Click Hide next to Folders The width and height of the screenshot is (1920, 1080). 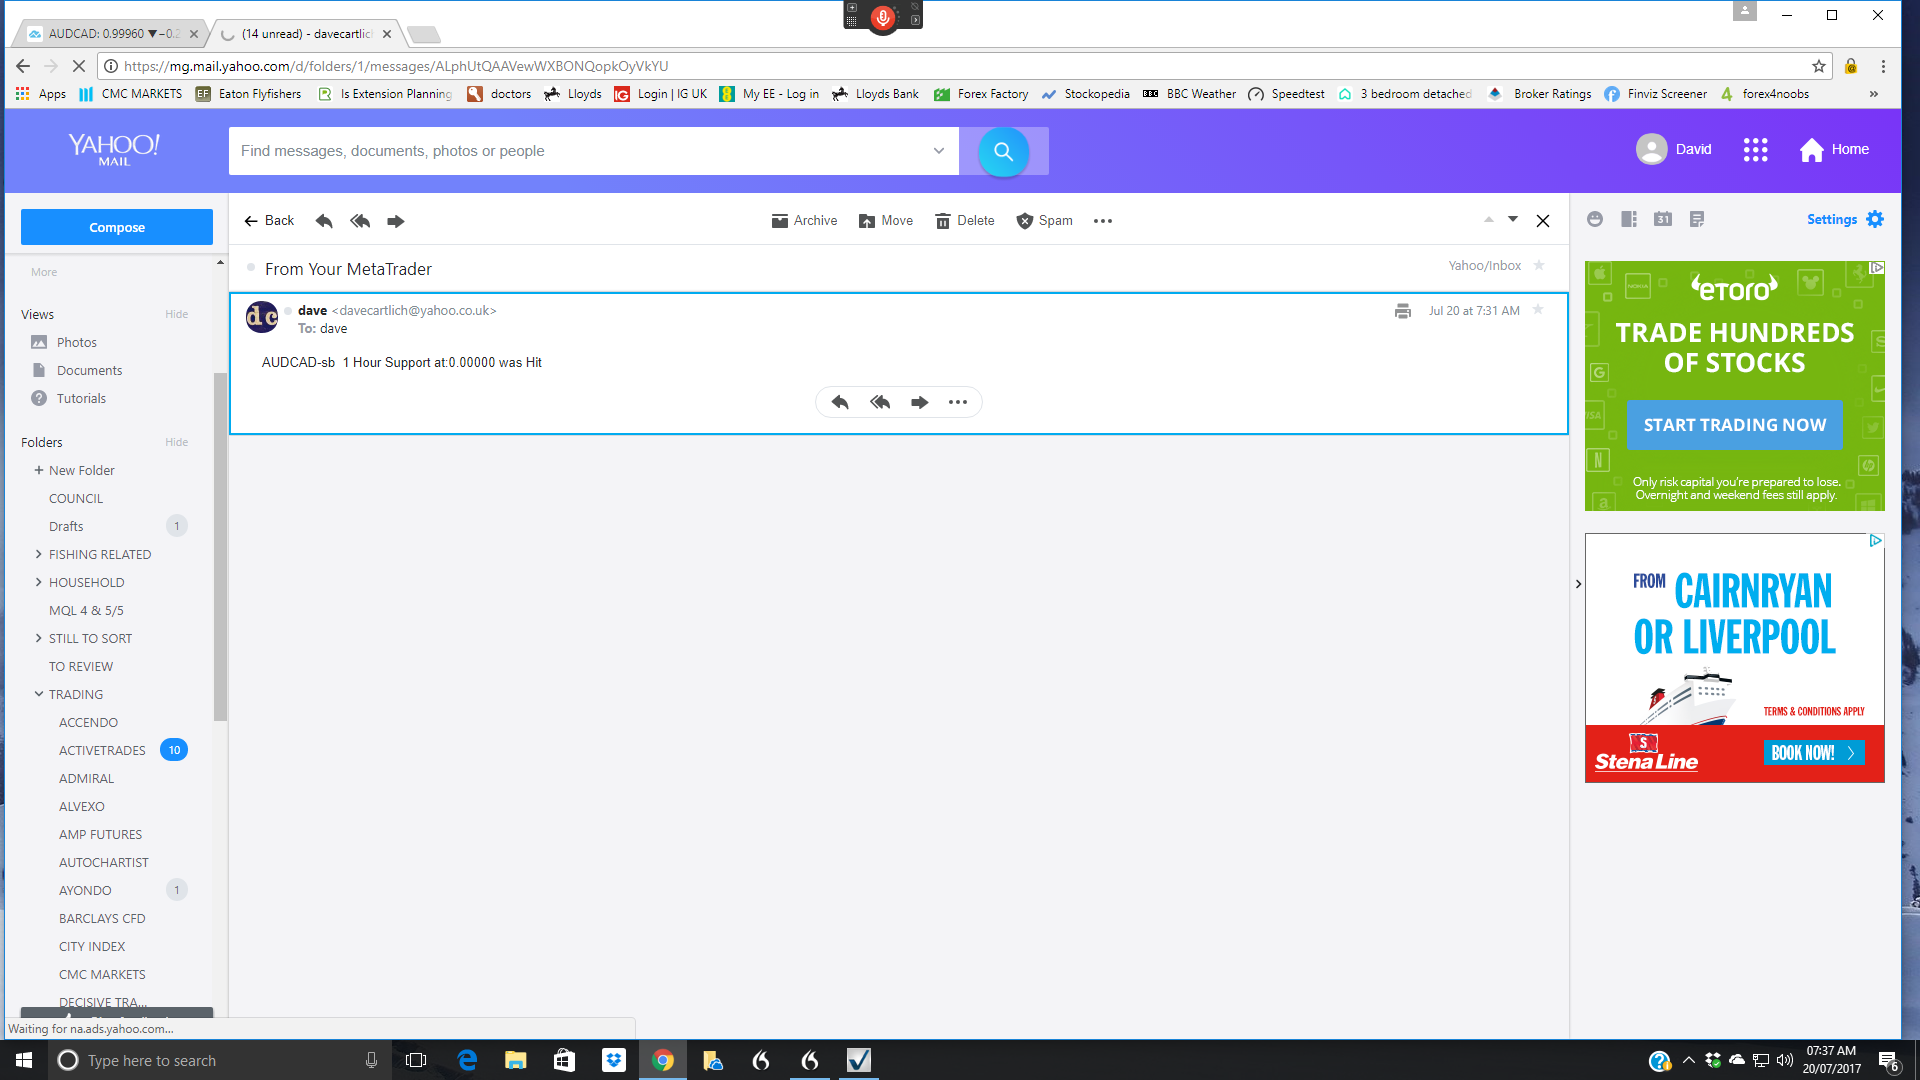(176, 442)
